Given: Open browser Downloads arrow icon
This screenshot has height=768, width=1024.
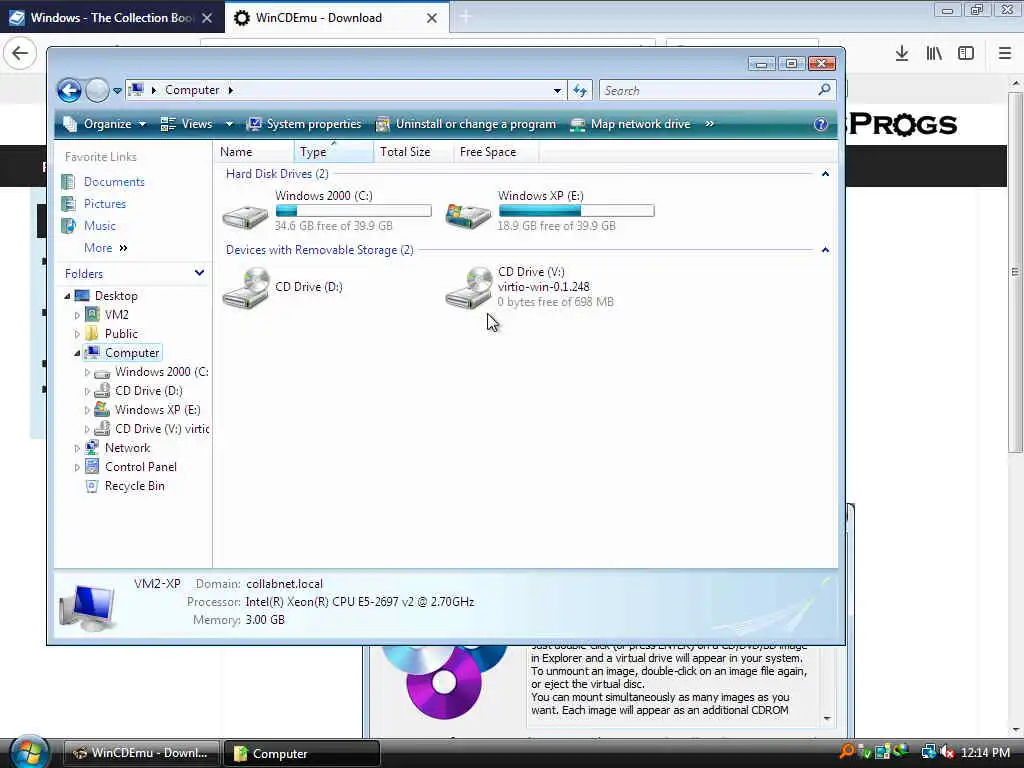Looking at the screenshot, I should [x=902, y=54].
